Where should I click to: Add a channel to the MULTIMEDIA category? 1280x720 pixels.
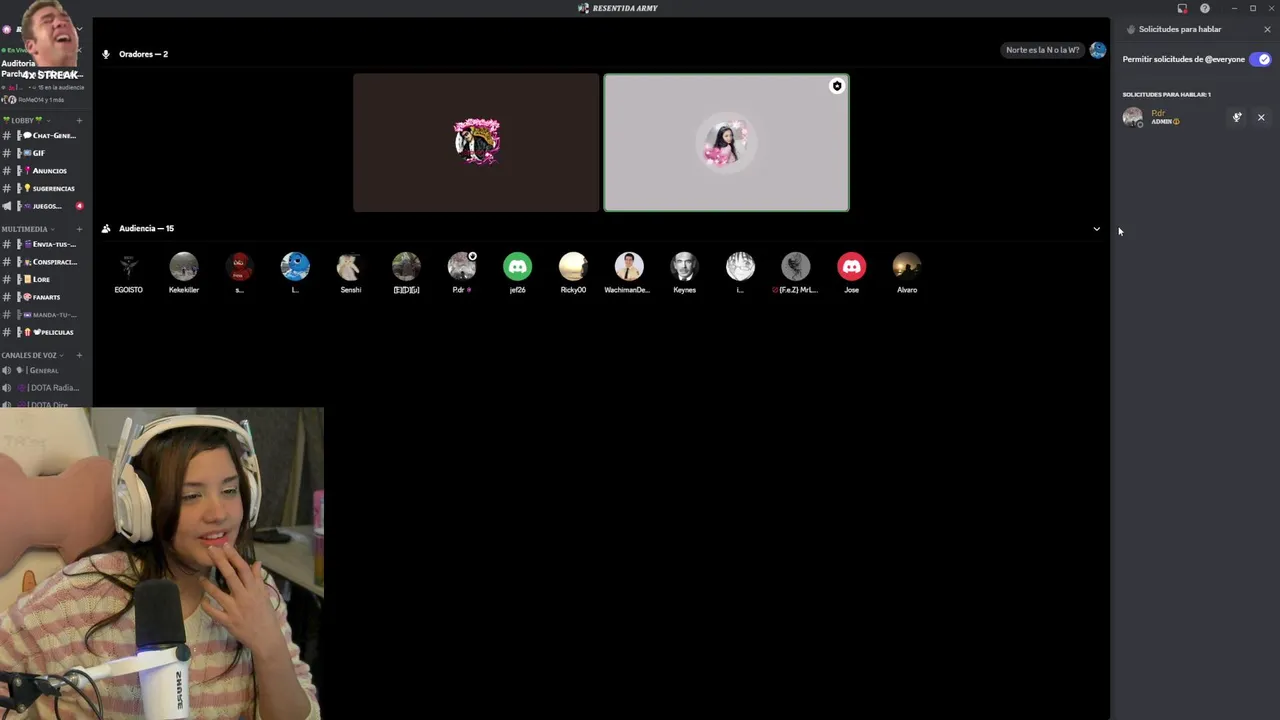click(x=79, y=229)
